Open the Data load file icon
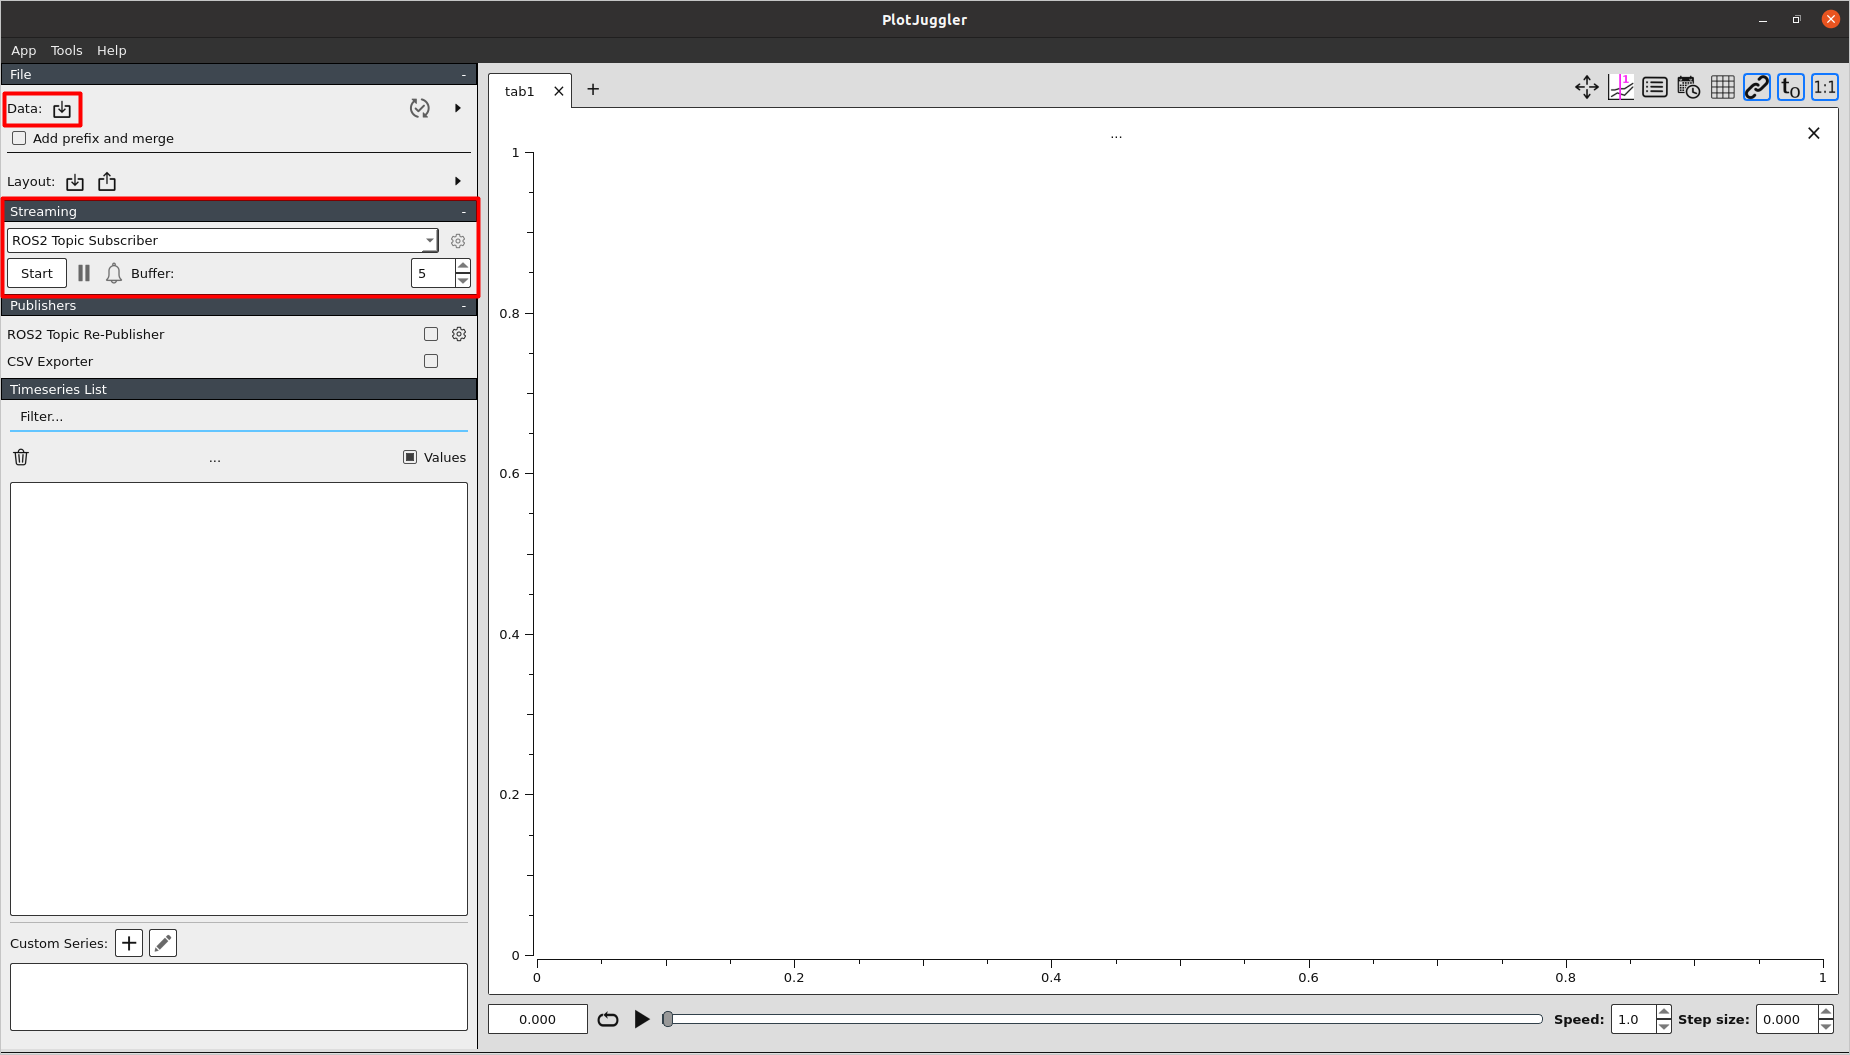The width and height of the screenshot is (1850, 1055). [61, 108]
